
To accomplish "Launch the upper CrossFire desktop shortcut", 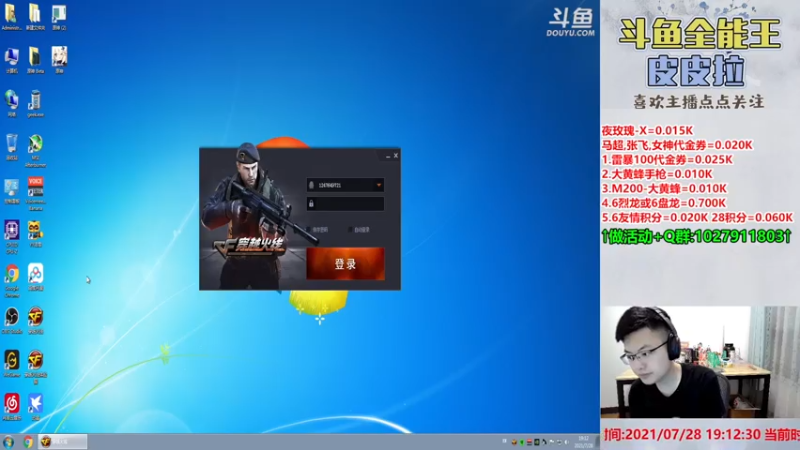I will pos(35,320).
